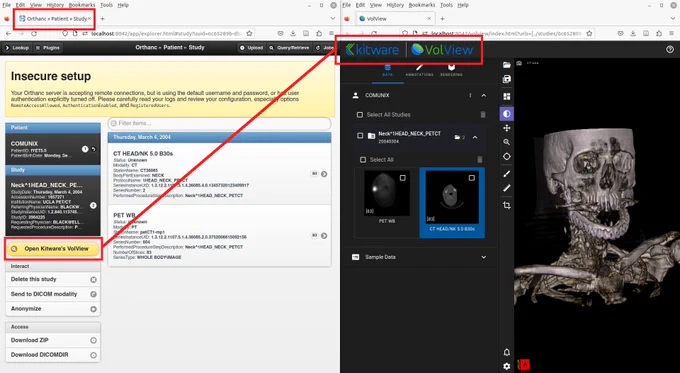Switch to the Annotations tab in VolView

[419, 70]
